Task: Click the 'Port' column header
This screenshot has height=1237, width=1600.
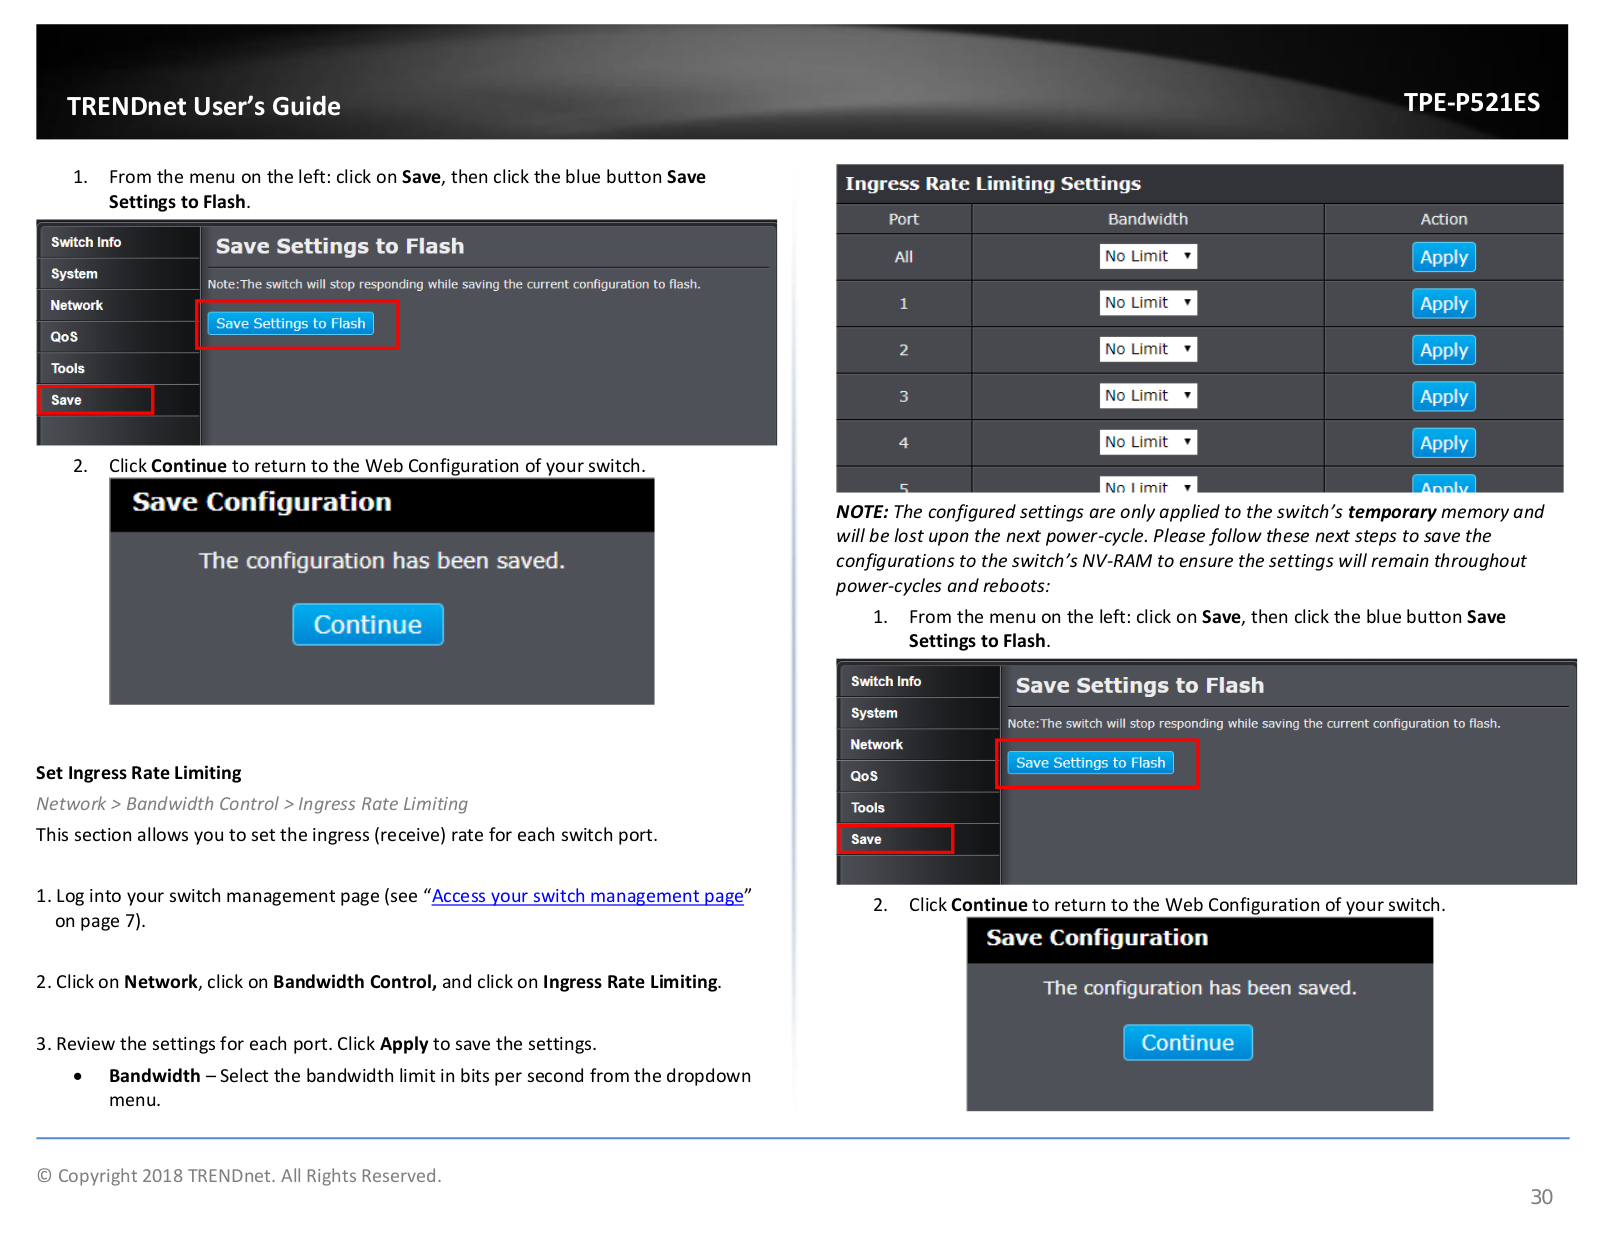Action: [903, 219]
